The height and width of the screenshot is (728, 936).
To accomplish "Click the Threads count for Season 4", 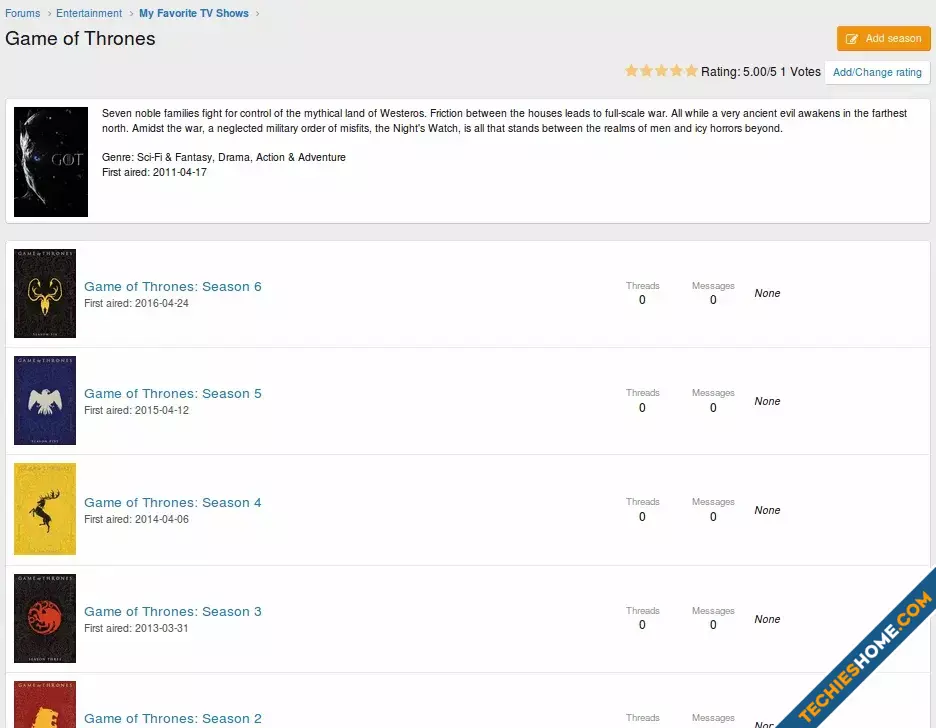I will click(642, 517).
